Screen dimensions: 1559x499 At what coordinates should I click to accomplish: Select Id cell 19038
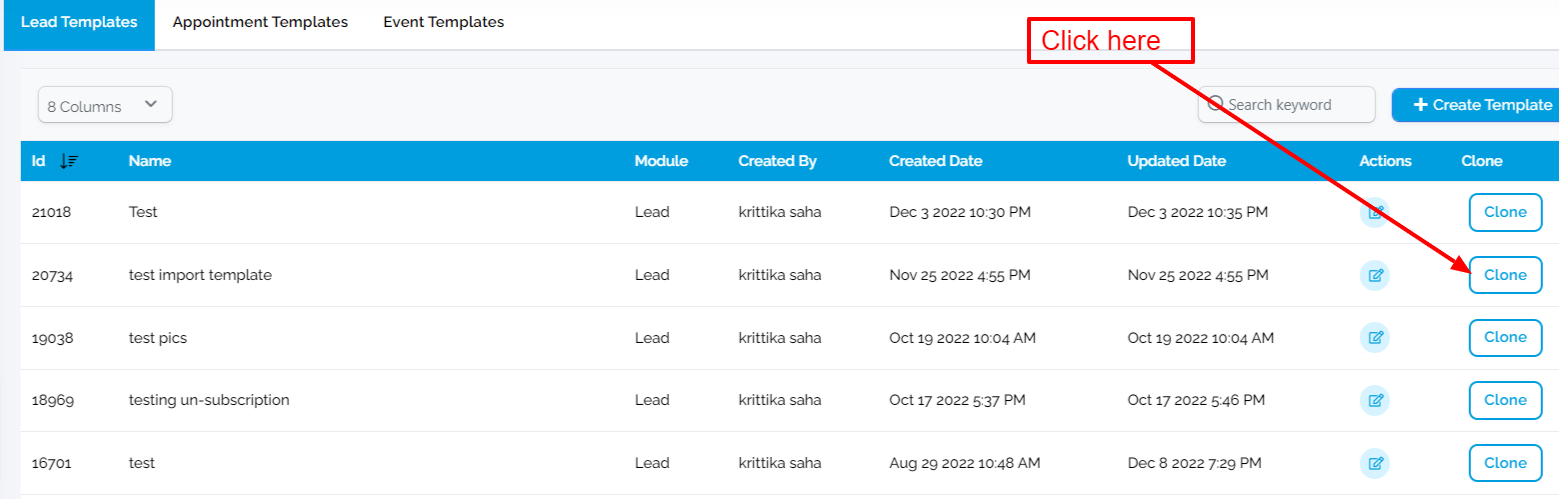click(53, 338)
